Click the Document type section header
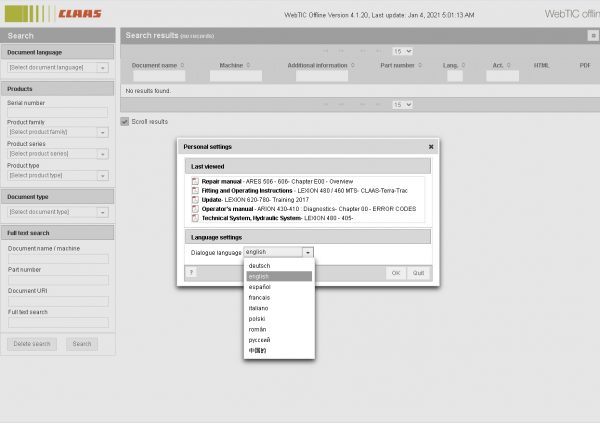 (57, 197)
